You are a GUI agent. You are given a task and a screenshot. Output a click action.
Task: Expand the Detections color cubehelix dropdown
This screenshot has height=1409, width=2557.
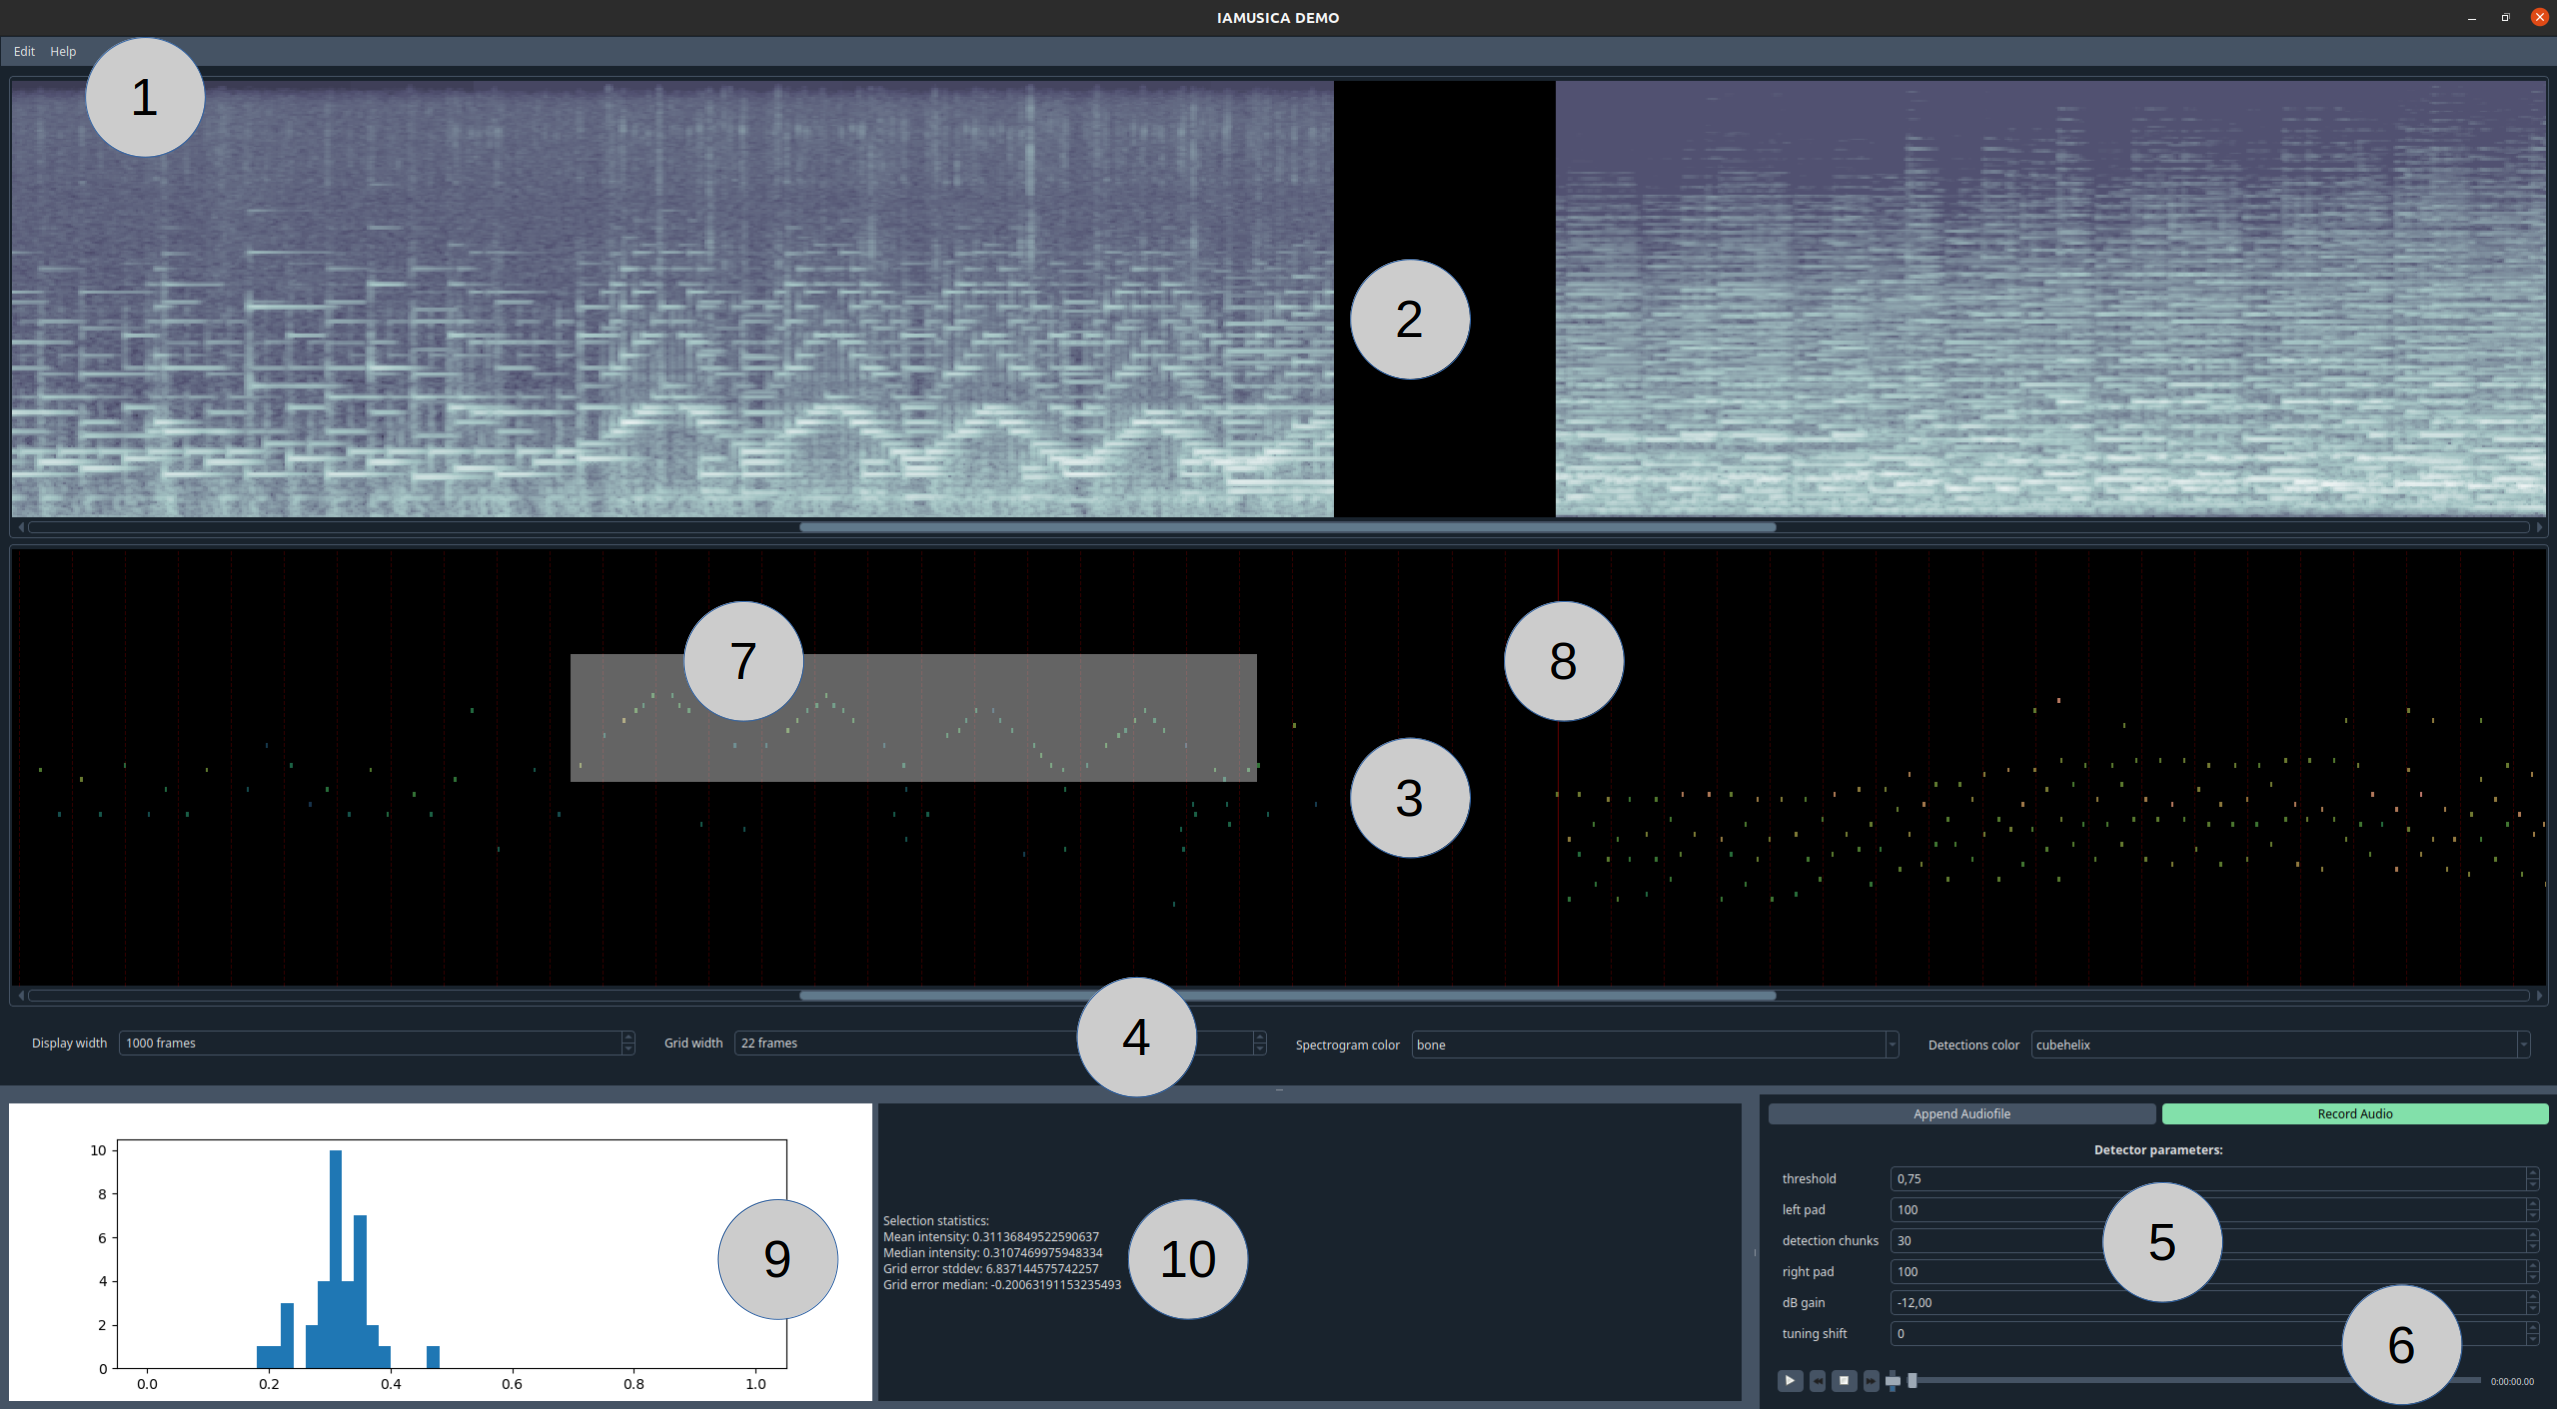[2523, 1045]
